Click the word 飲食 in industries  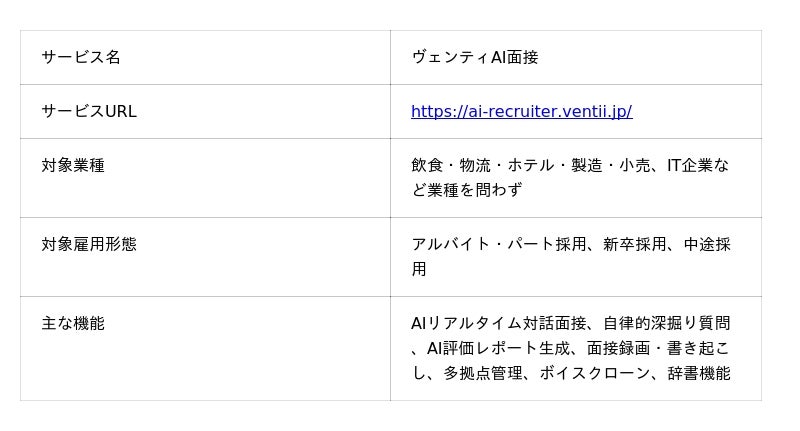click(x=427, y=165)
